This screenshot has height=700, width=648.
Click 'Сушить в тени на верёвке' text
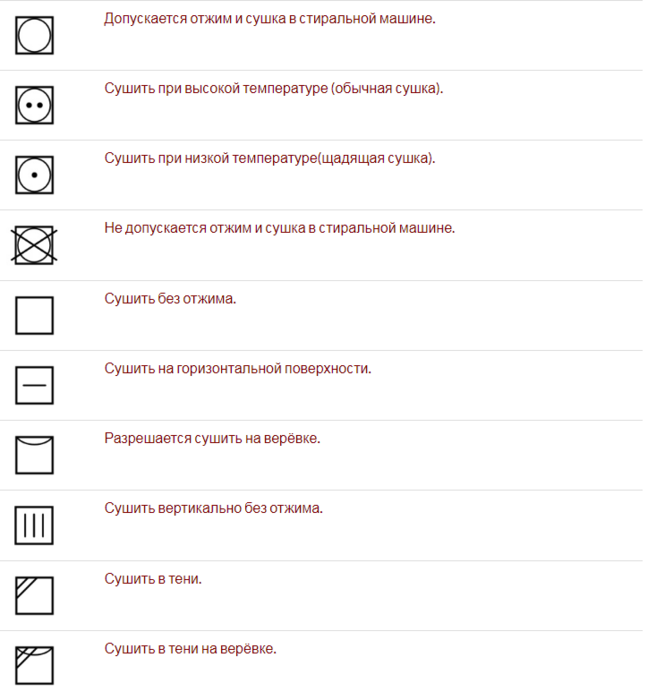[190, 649]
